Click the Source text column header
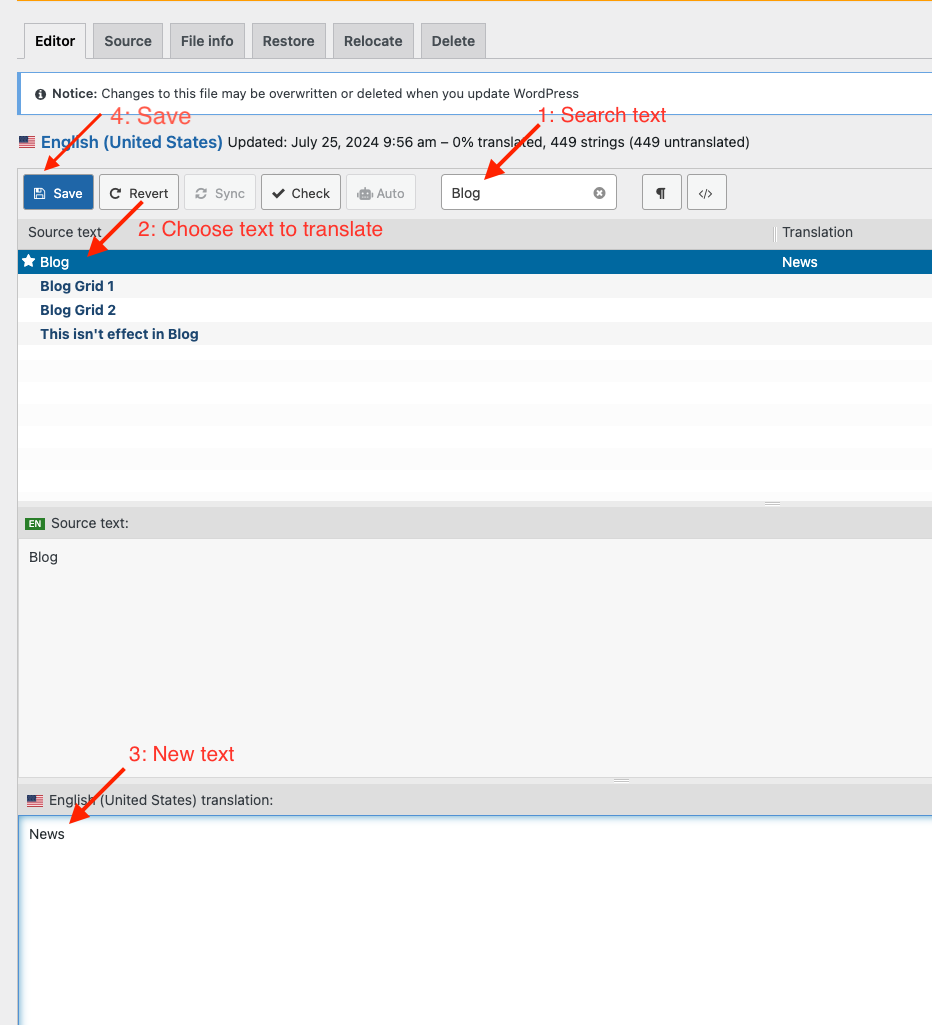This screenshot has height=1025, width=932. tap(65, 232)
